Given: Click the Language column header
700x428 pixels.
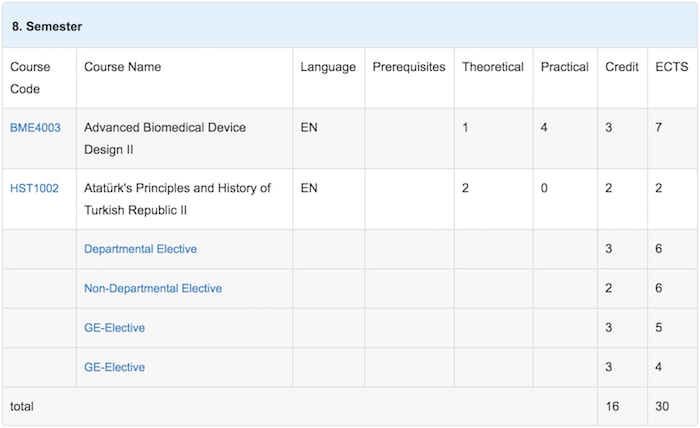Looking at the screenshot, I should pos(328,67).
